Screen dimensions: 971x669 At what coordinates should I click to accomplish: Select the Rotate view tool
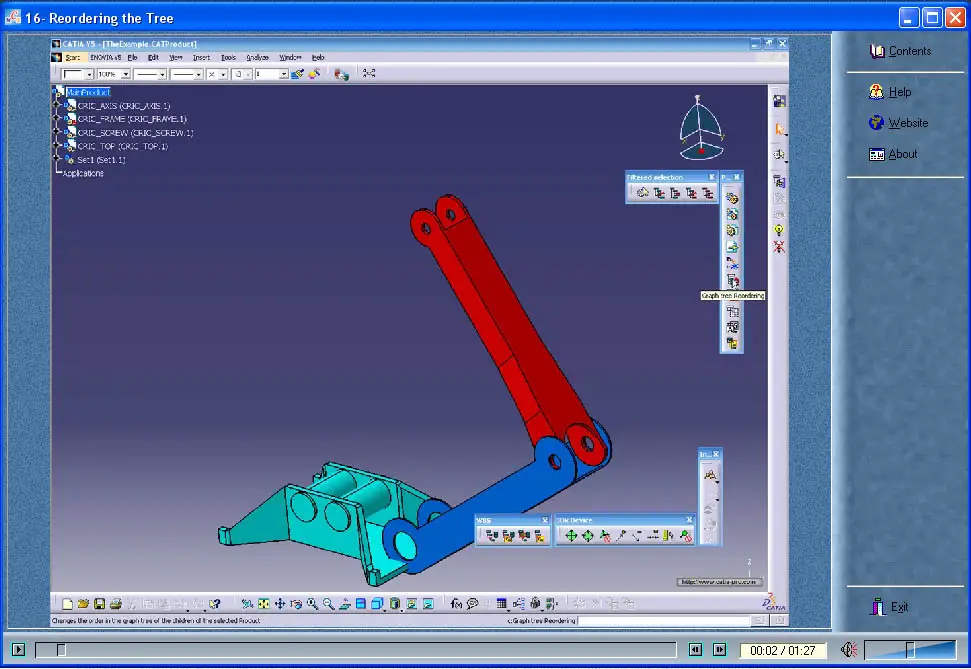coord(296,603)
